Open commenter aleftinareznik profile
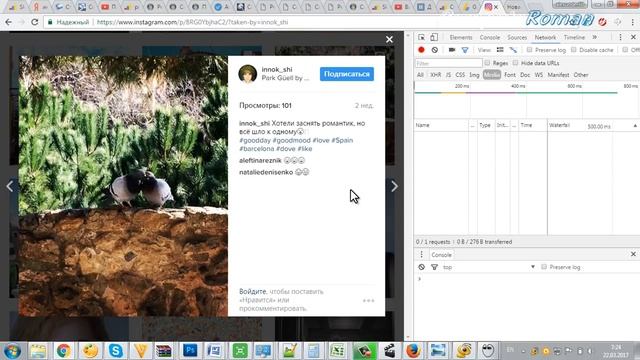Screen dimensions: 640x360 pyautogui.click(x=260, y=160)
